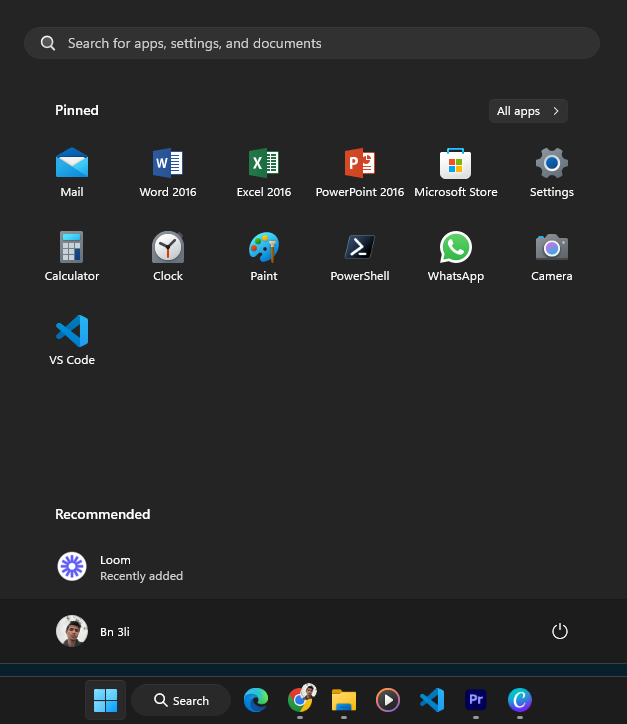Open Visual Studio Code from the taskbar
This screenshot has width=627, height=724.
point(432,700)
